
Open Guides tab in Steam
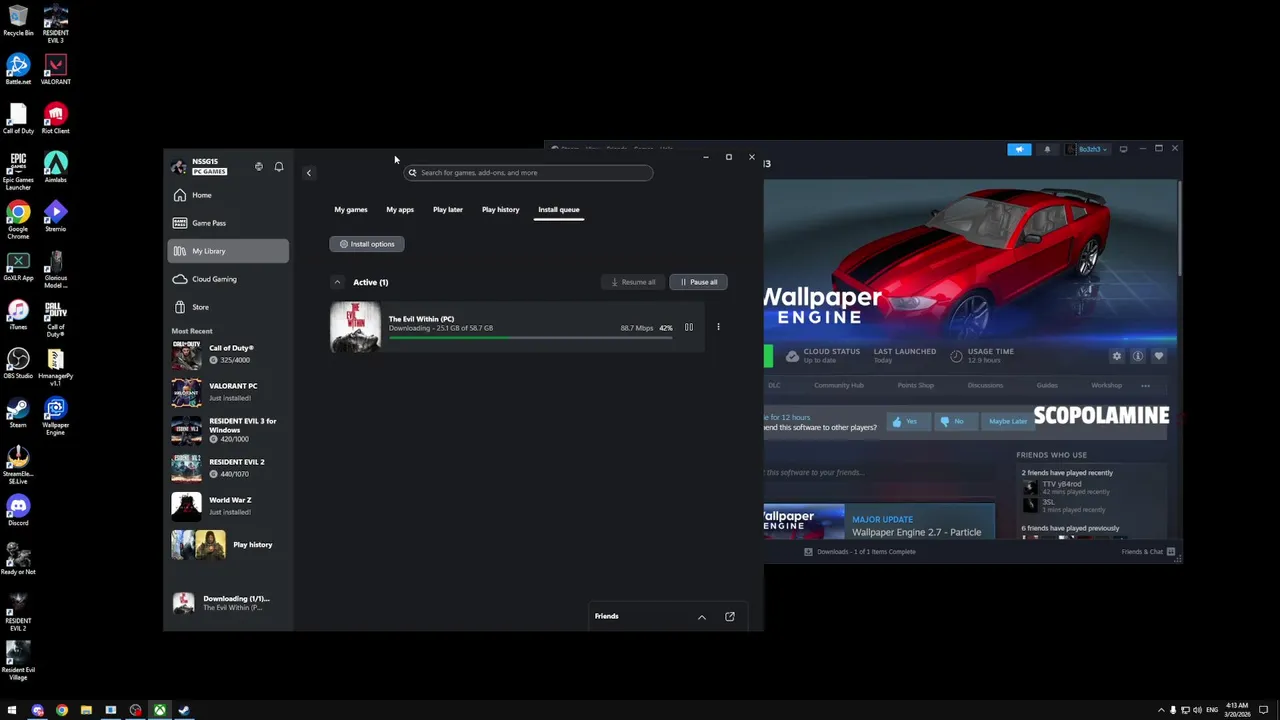tap(1047, 385)
